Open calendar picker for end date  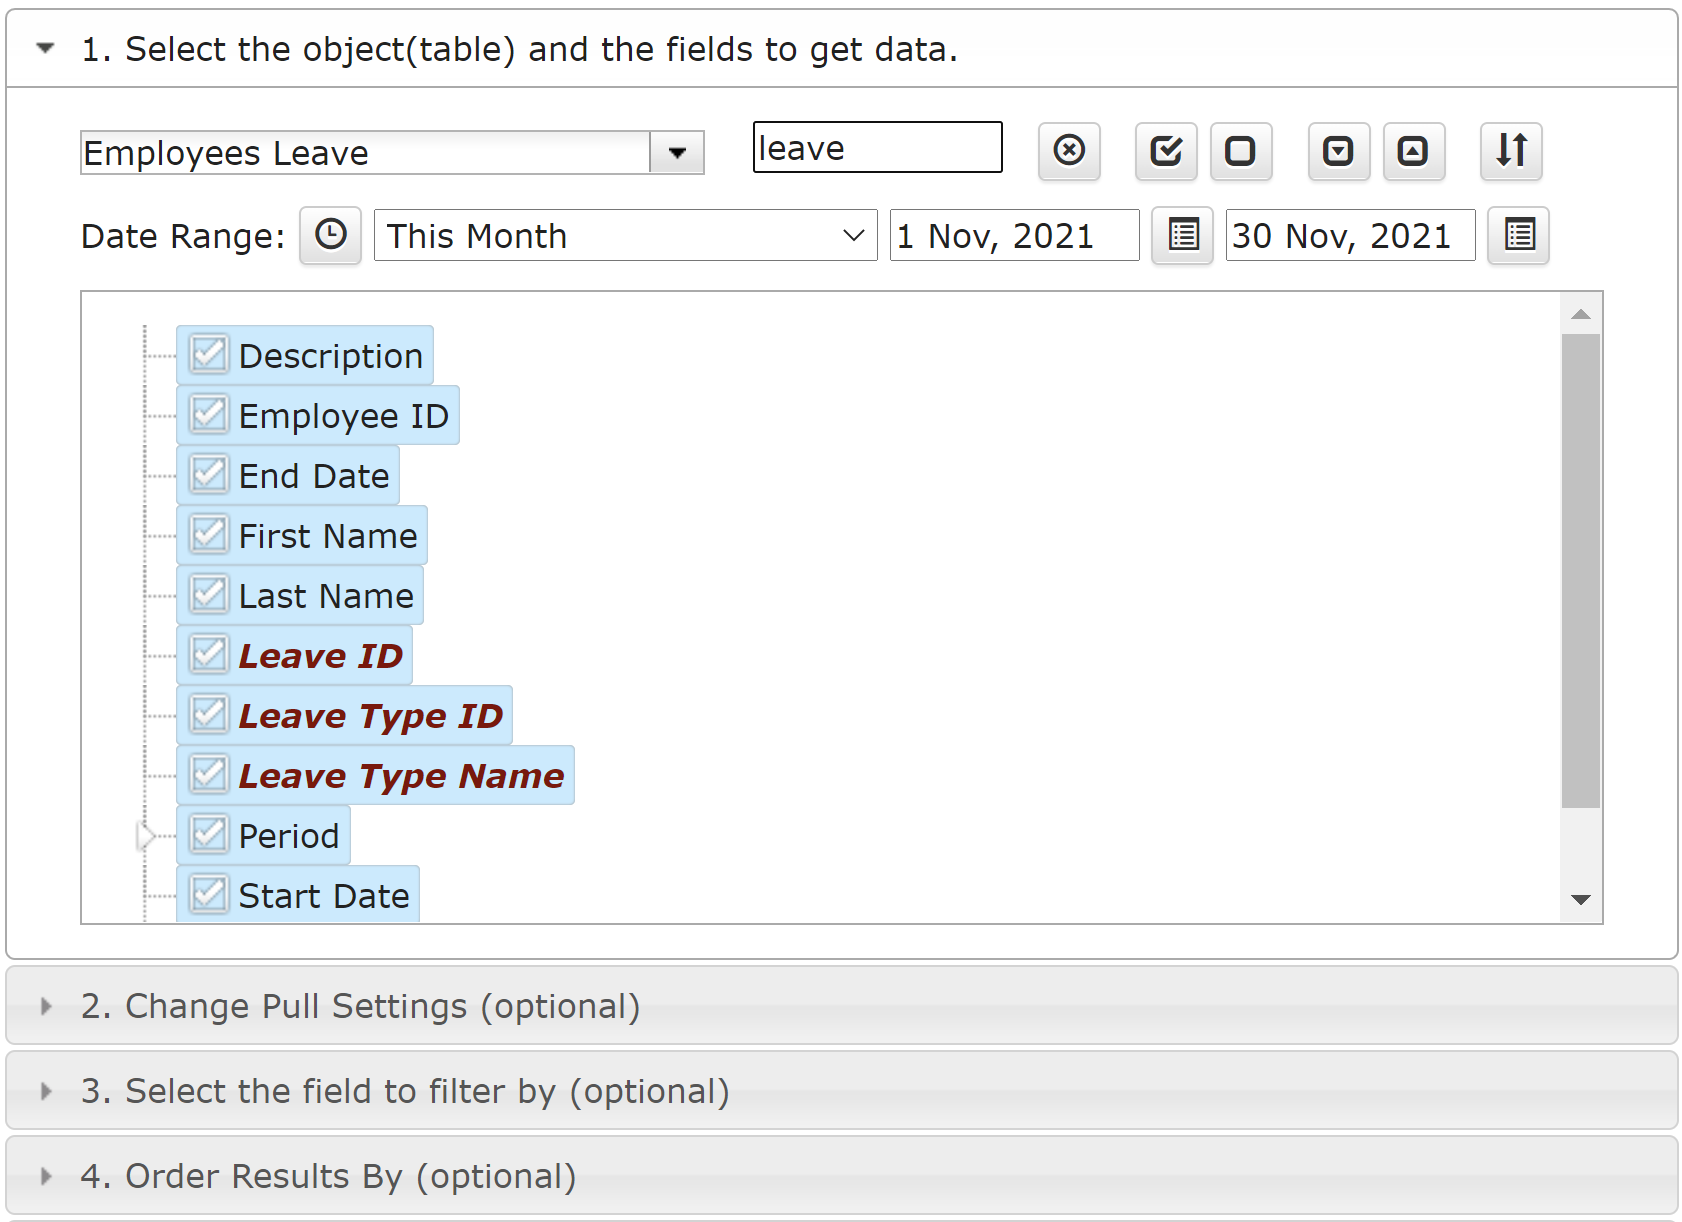point(1518,236)
